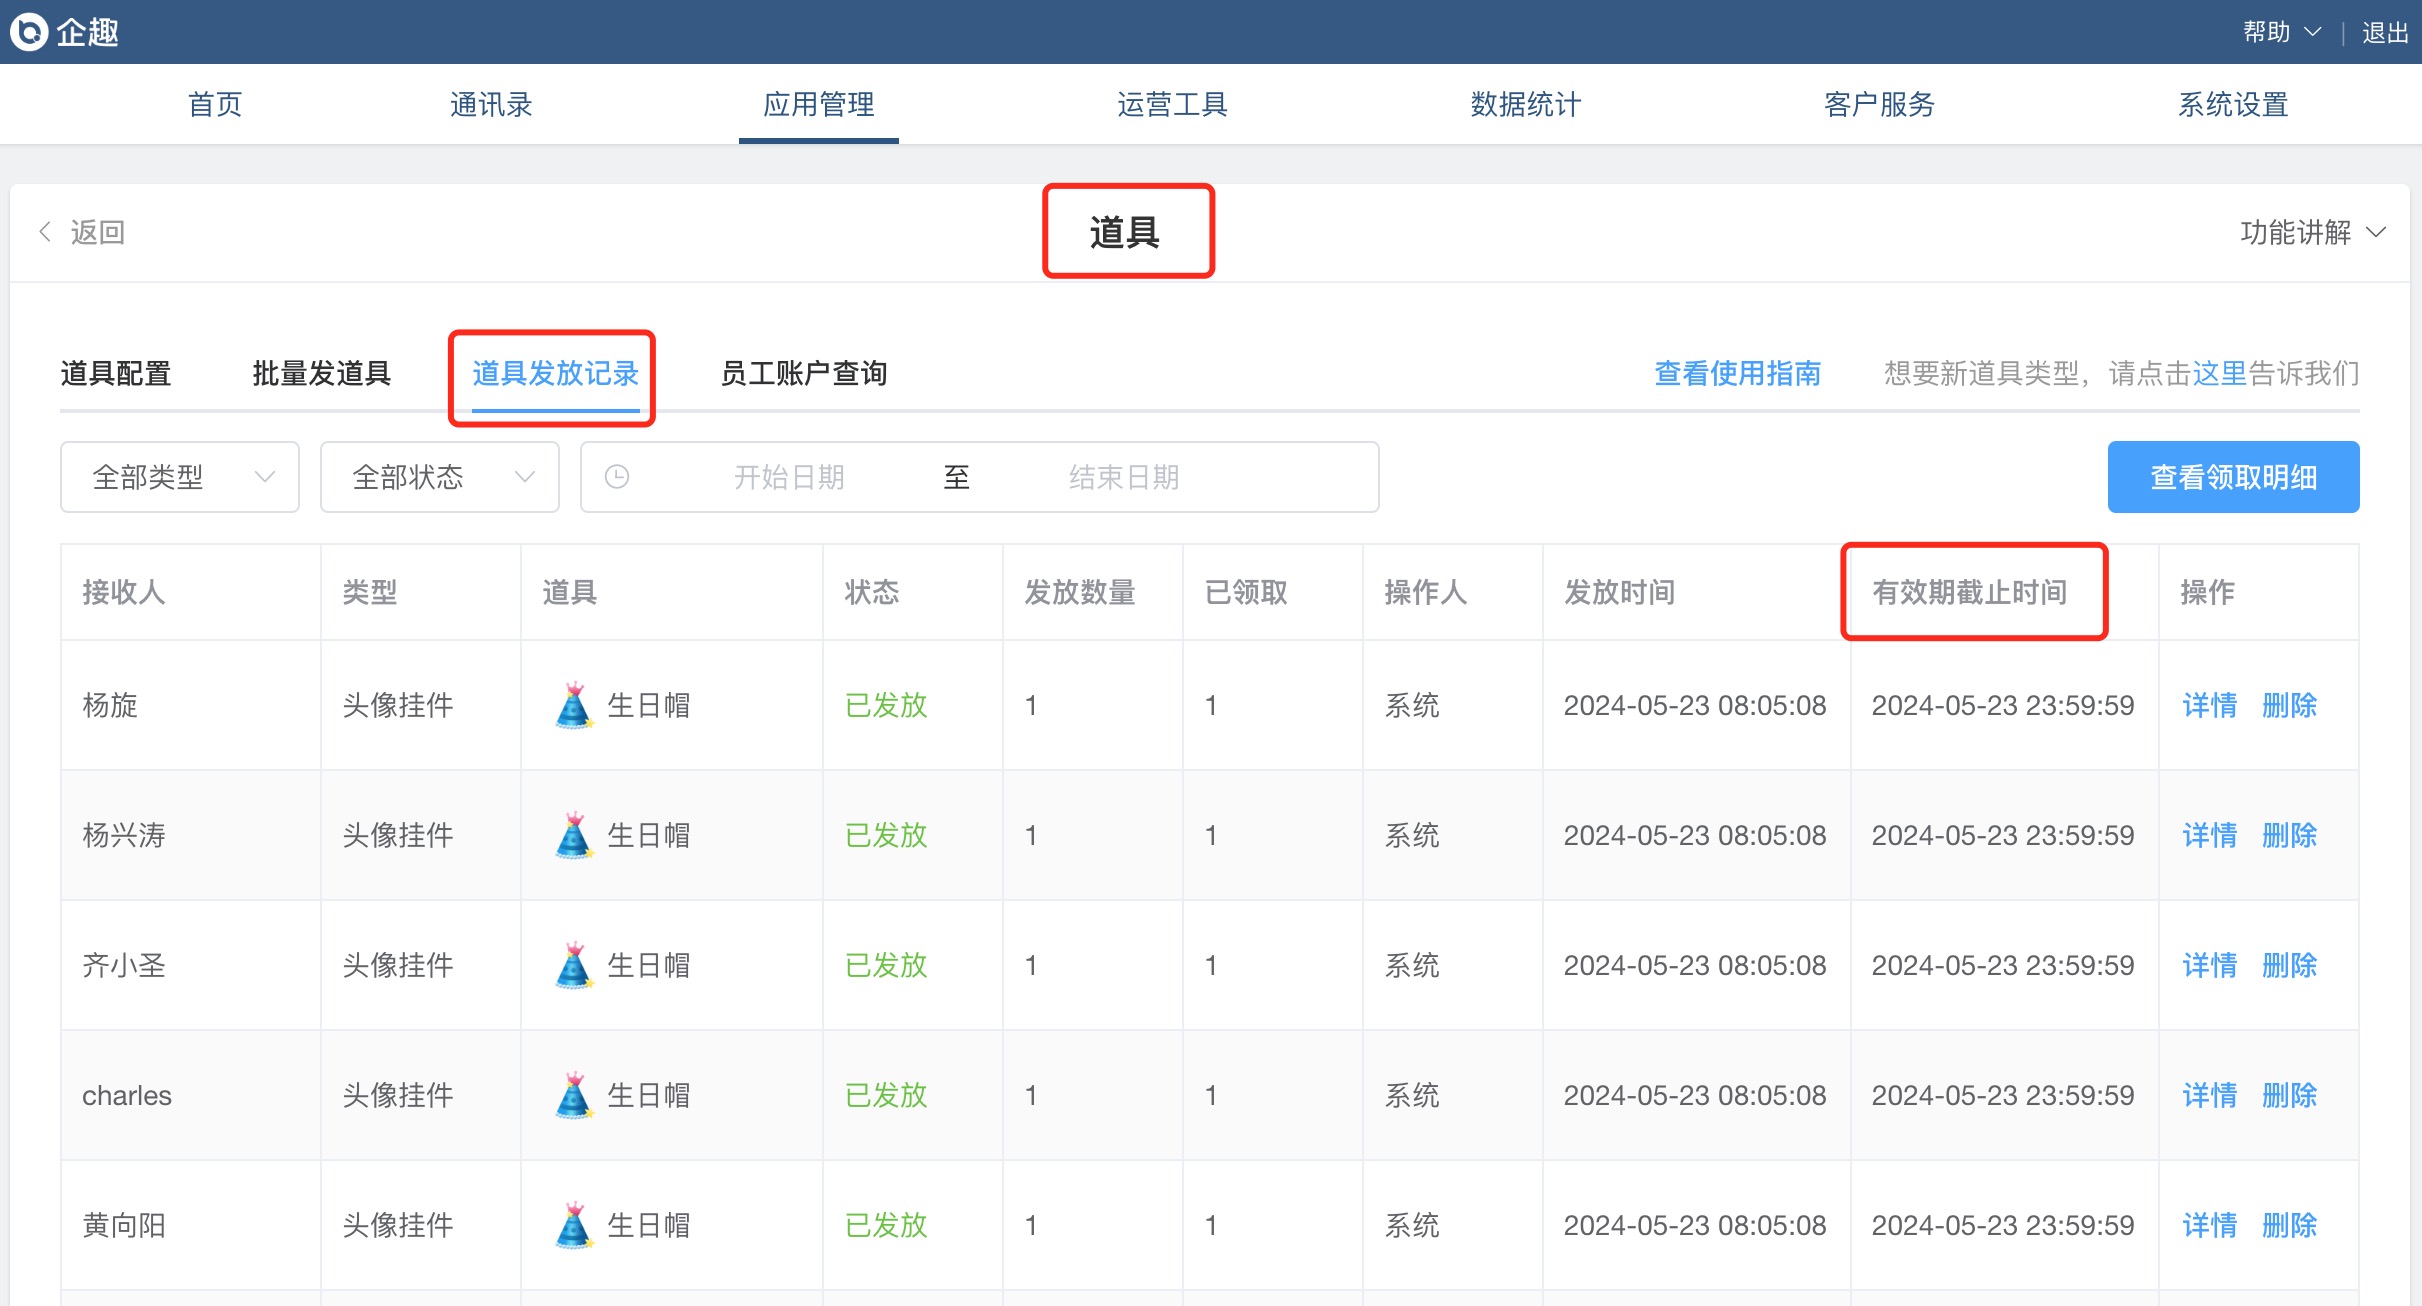Viewport: 2422px width, 1306px height.
Task: Click birthday hat icon in 黄向阳 row
Action: [x=574, y=1225]
